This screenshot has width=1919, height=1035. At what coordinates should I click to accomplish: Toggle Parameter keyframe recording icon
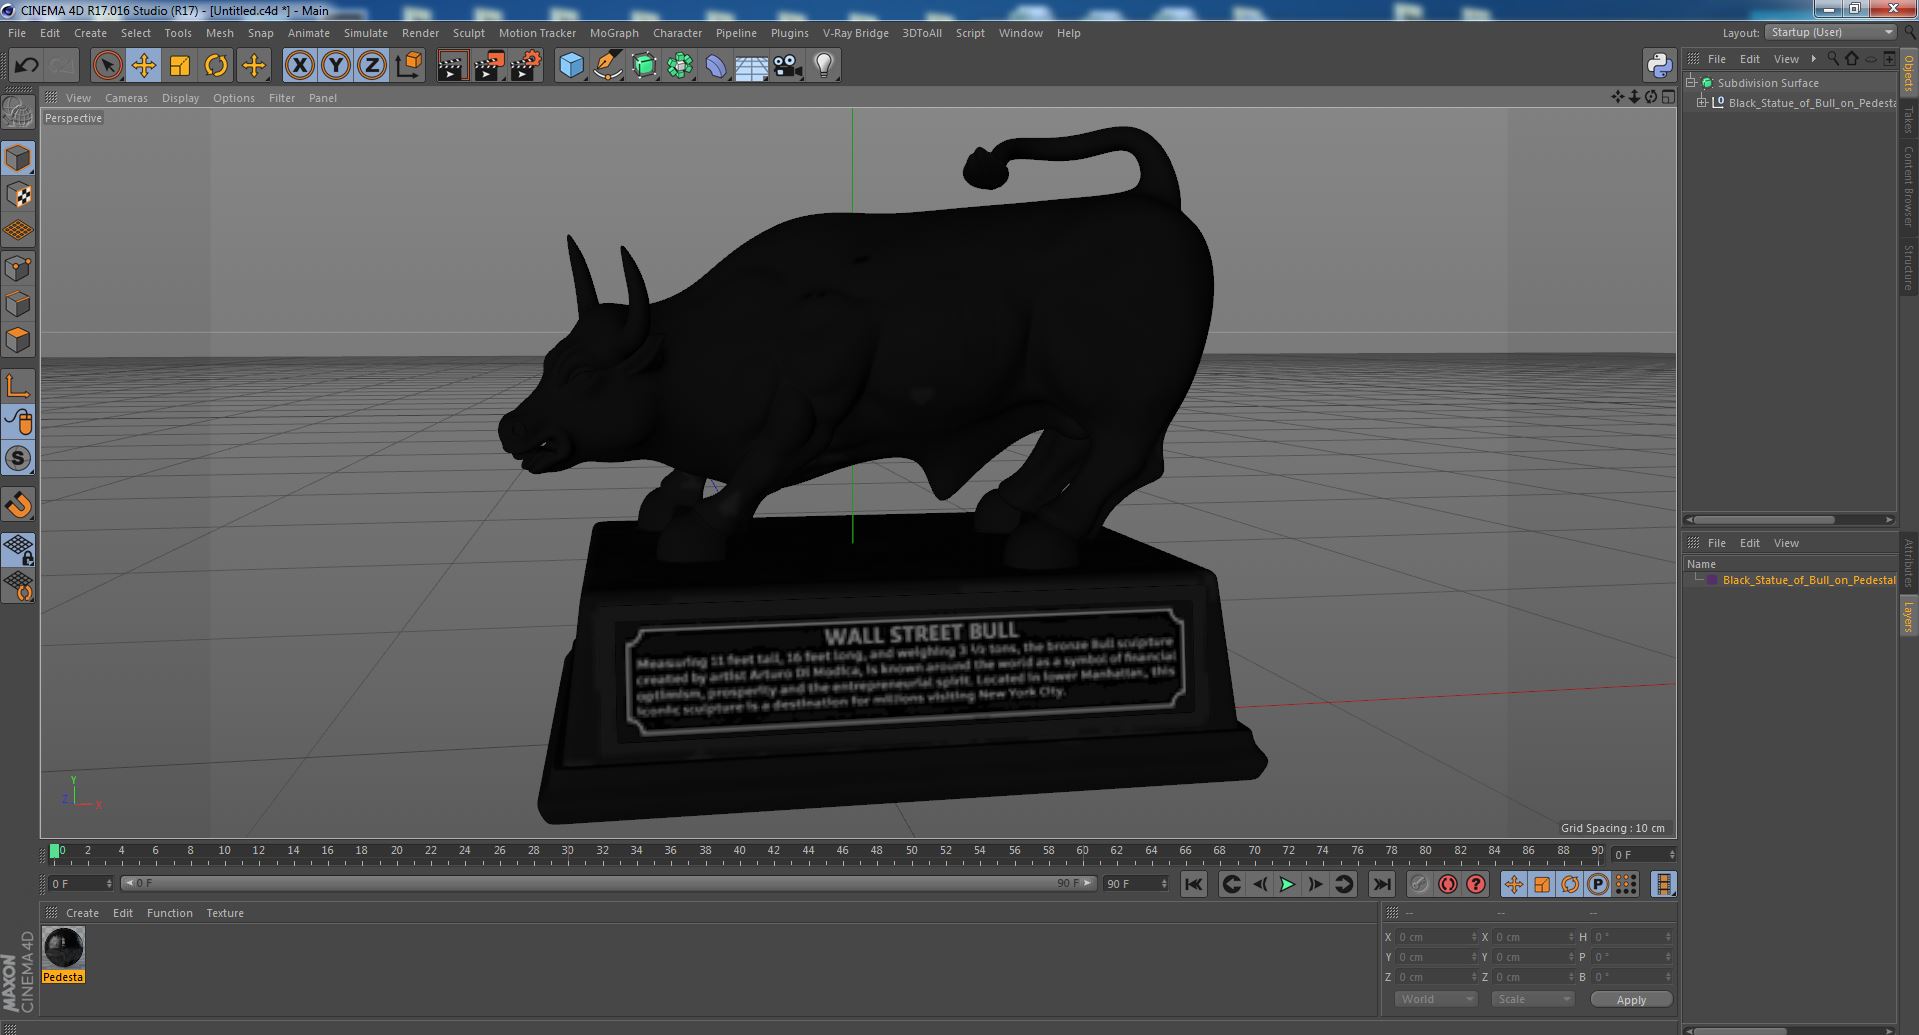[1597, 884]
